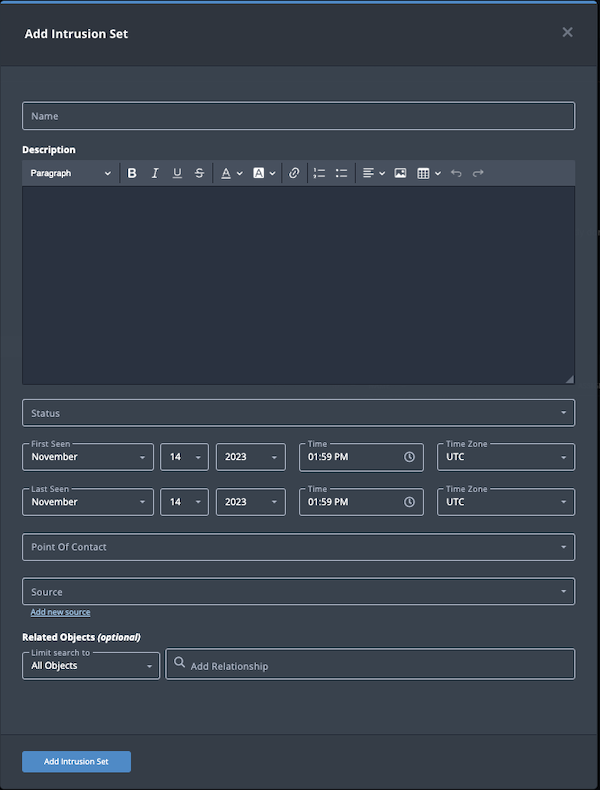Redo the last edit
Viewport: 600px width, 790px height.
(478, 173)
